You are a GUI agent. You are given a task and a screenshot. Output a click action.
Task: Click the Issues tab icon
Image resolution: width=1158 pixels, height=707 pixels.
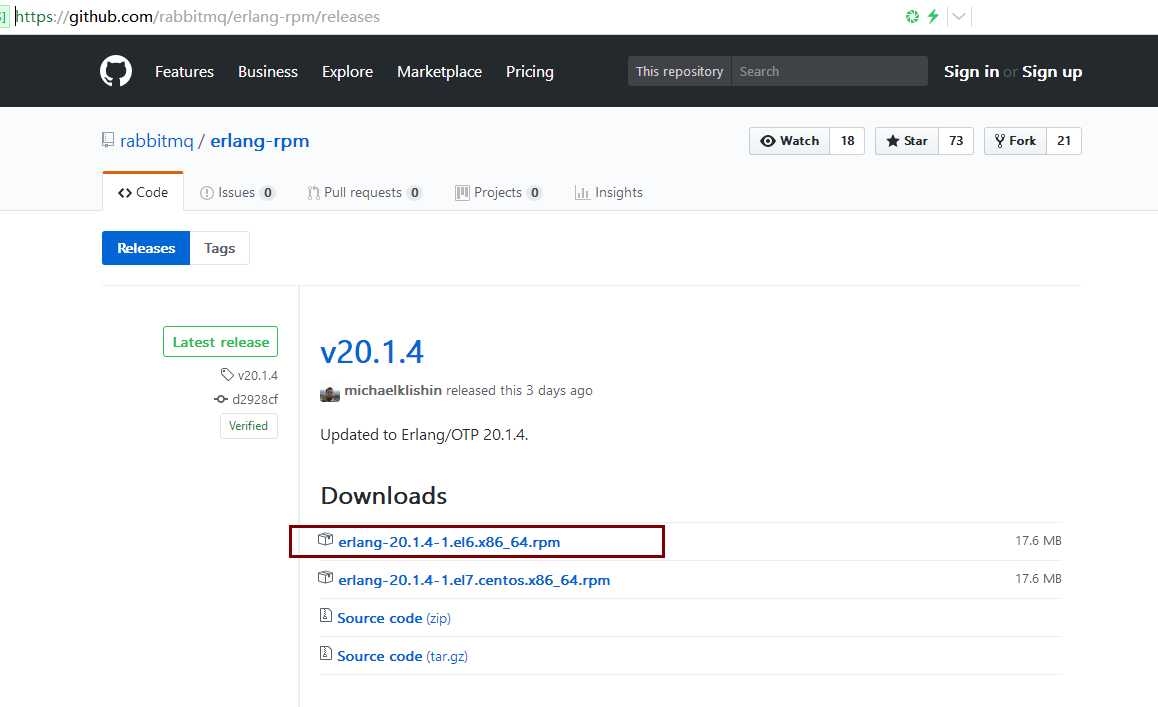tap(207, 193)
